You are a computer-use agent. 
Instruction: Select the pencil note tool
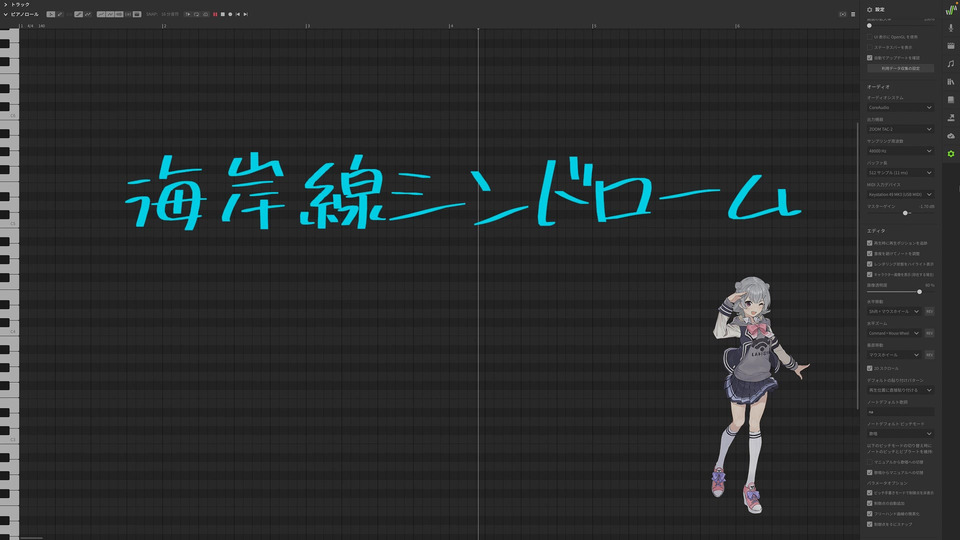coord(60,14)
